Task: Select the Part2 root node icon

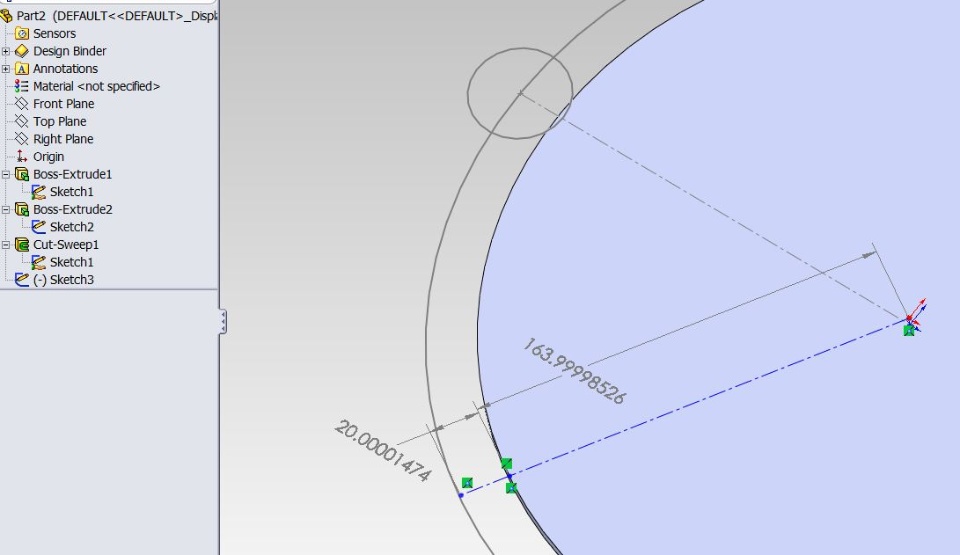Action: pyautogui.click(x=7, y=16)
